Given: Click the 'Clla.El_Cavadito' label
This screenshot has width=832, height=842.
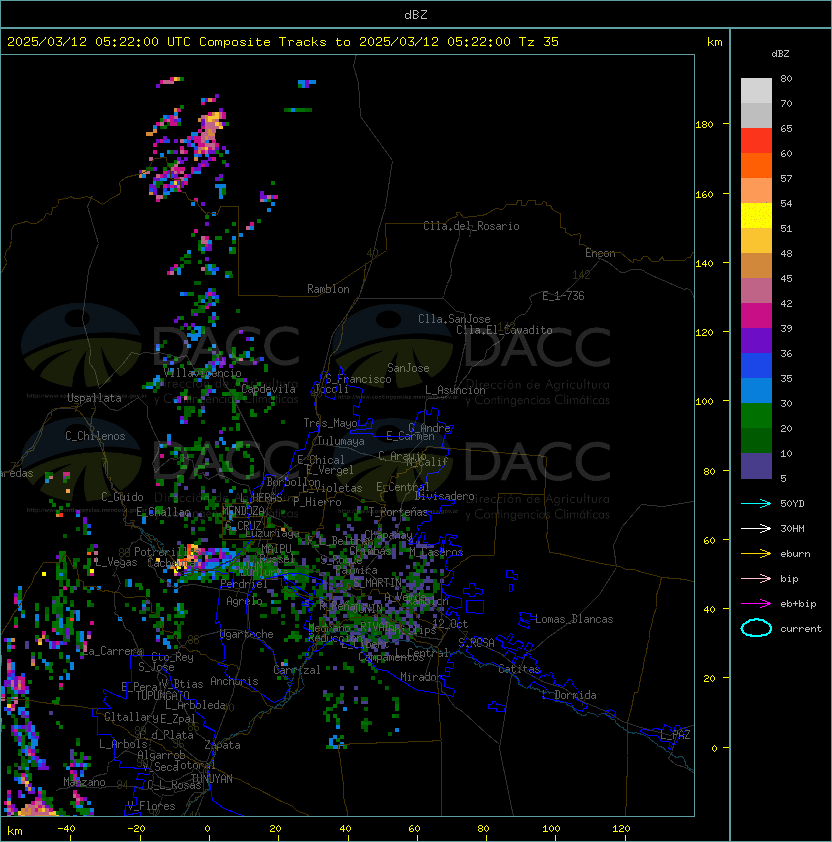Looking at the screenshot, I should [x=504, y=330].
